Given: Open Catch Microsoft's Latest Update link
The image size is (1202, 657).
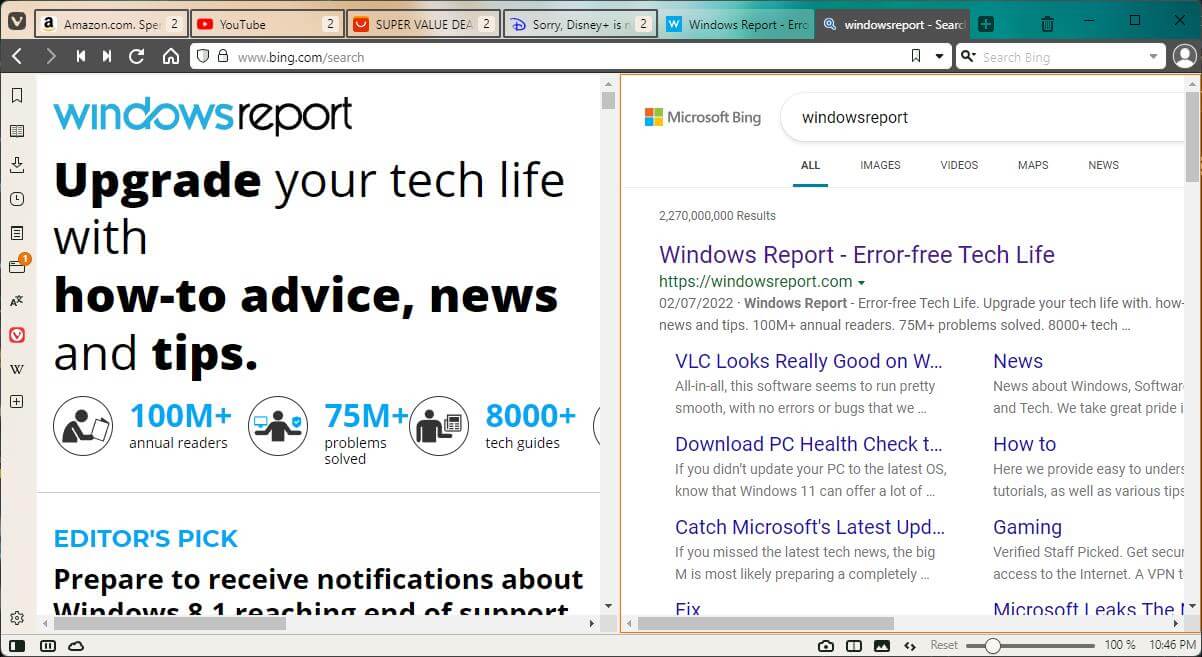Looking at the screenshot, I should coord(810,527).
